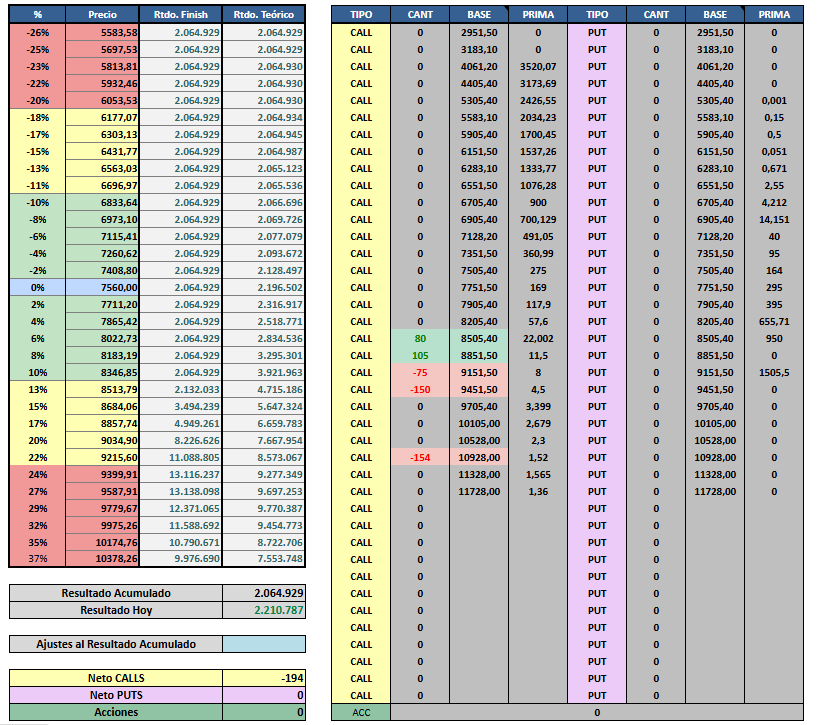
Task: Click PUT prima value 295
Action: pos(774,288)
